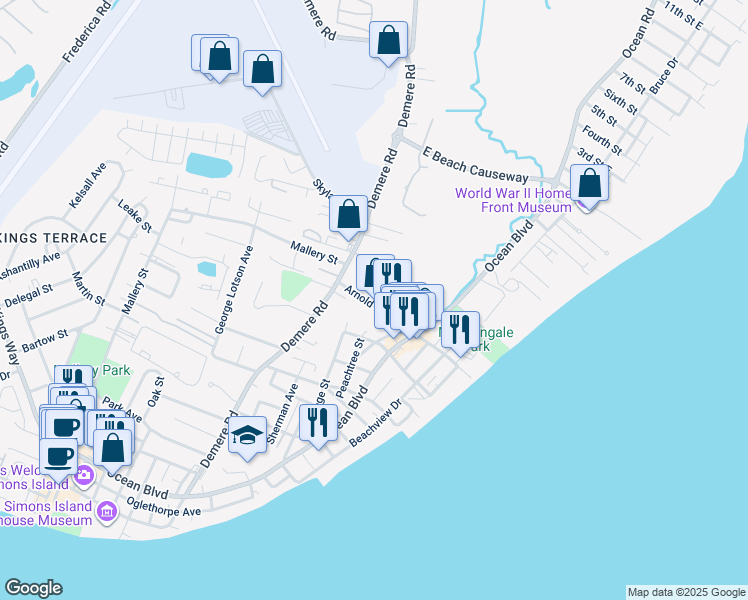The height and width of the screenshot is (600, 748).
Task: Open the purple lighthouse museum pin
Action: [x=108, y=512]
